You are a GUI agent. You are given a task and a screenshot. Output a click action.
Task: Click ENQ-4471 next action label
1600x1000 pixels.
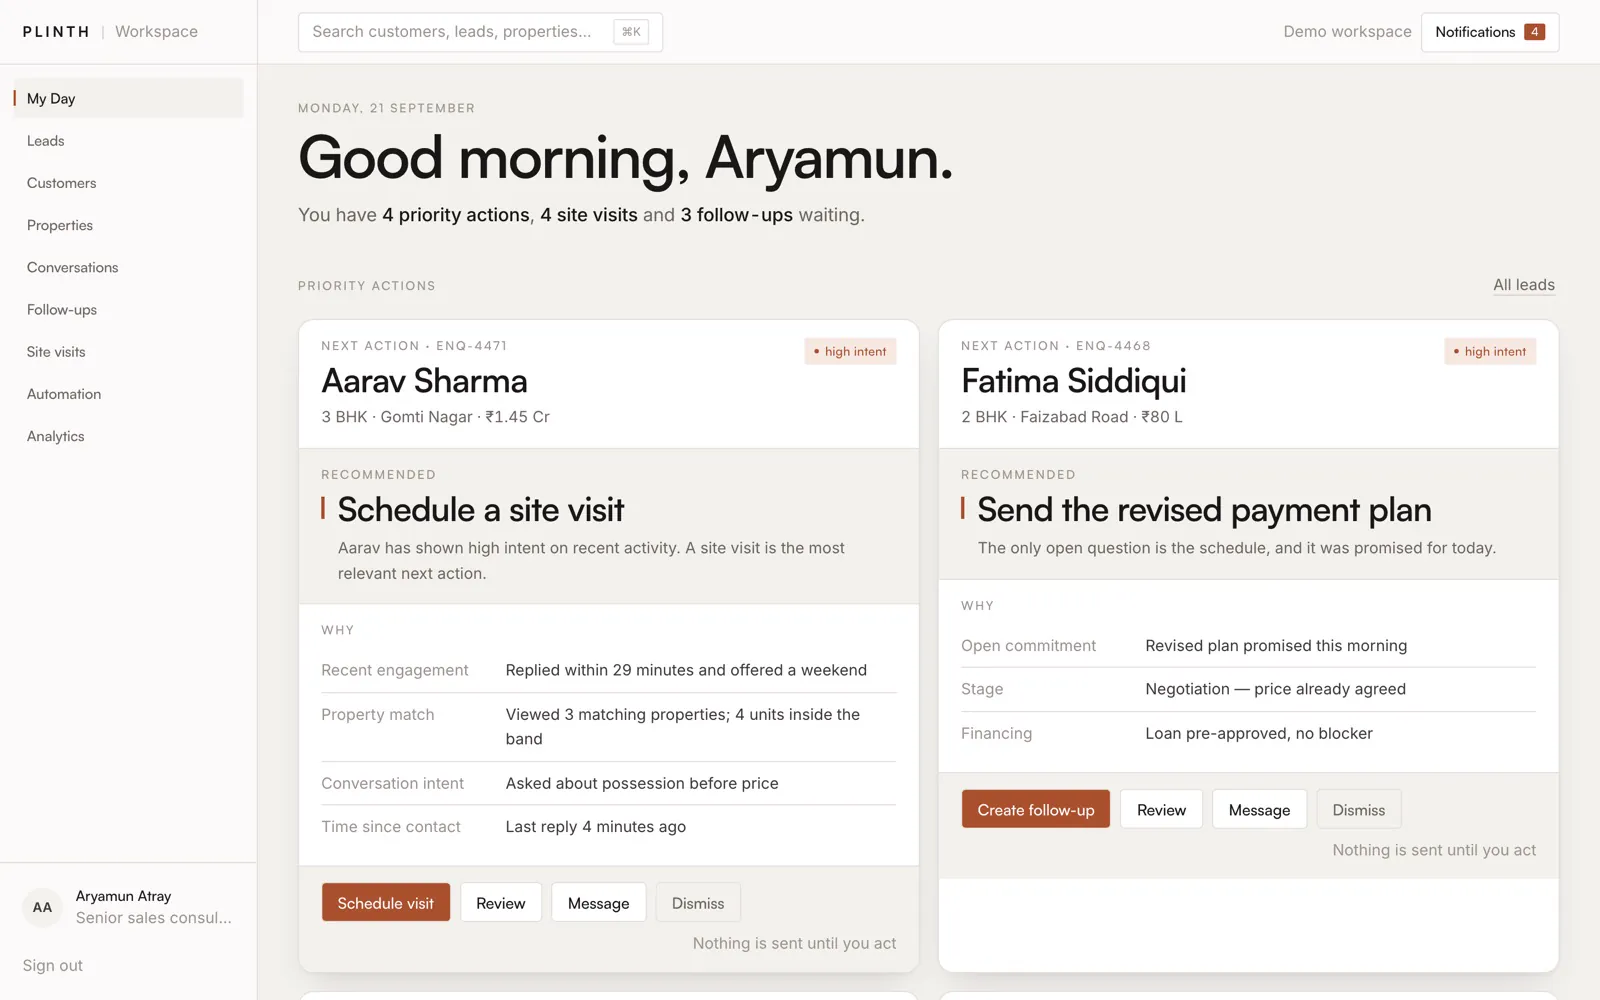click(x=414, y=346)
